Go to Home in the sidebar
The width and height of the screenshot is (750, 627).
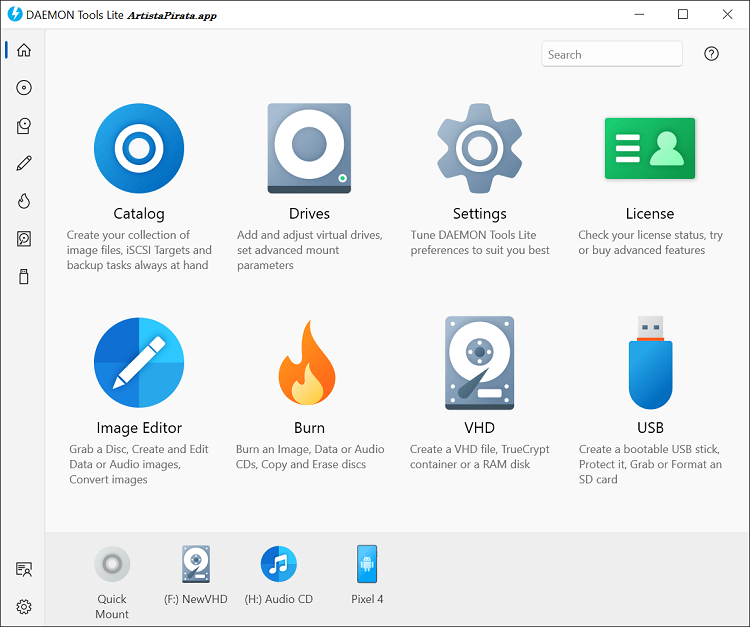pos(24,50)
